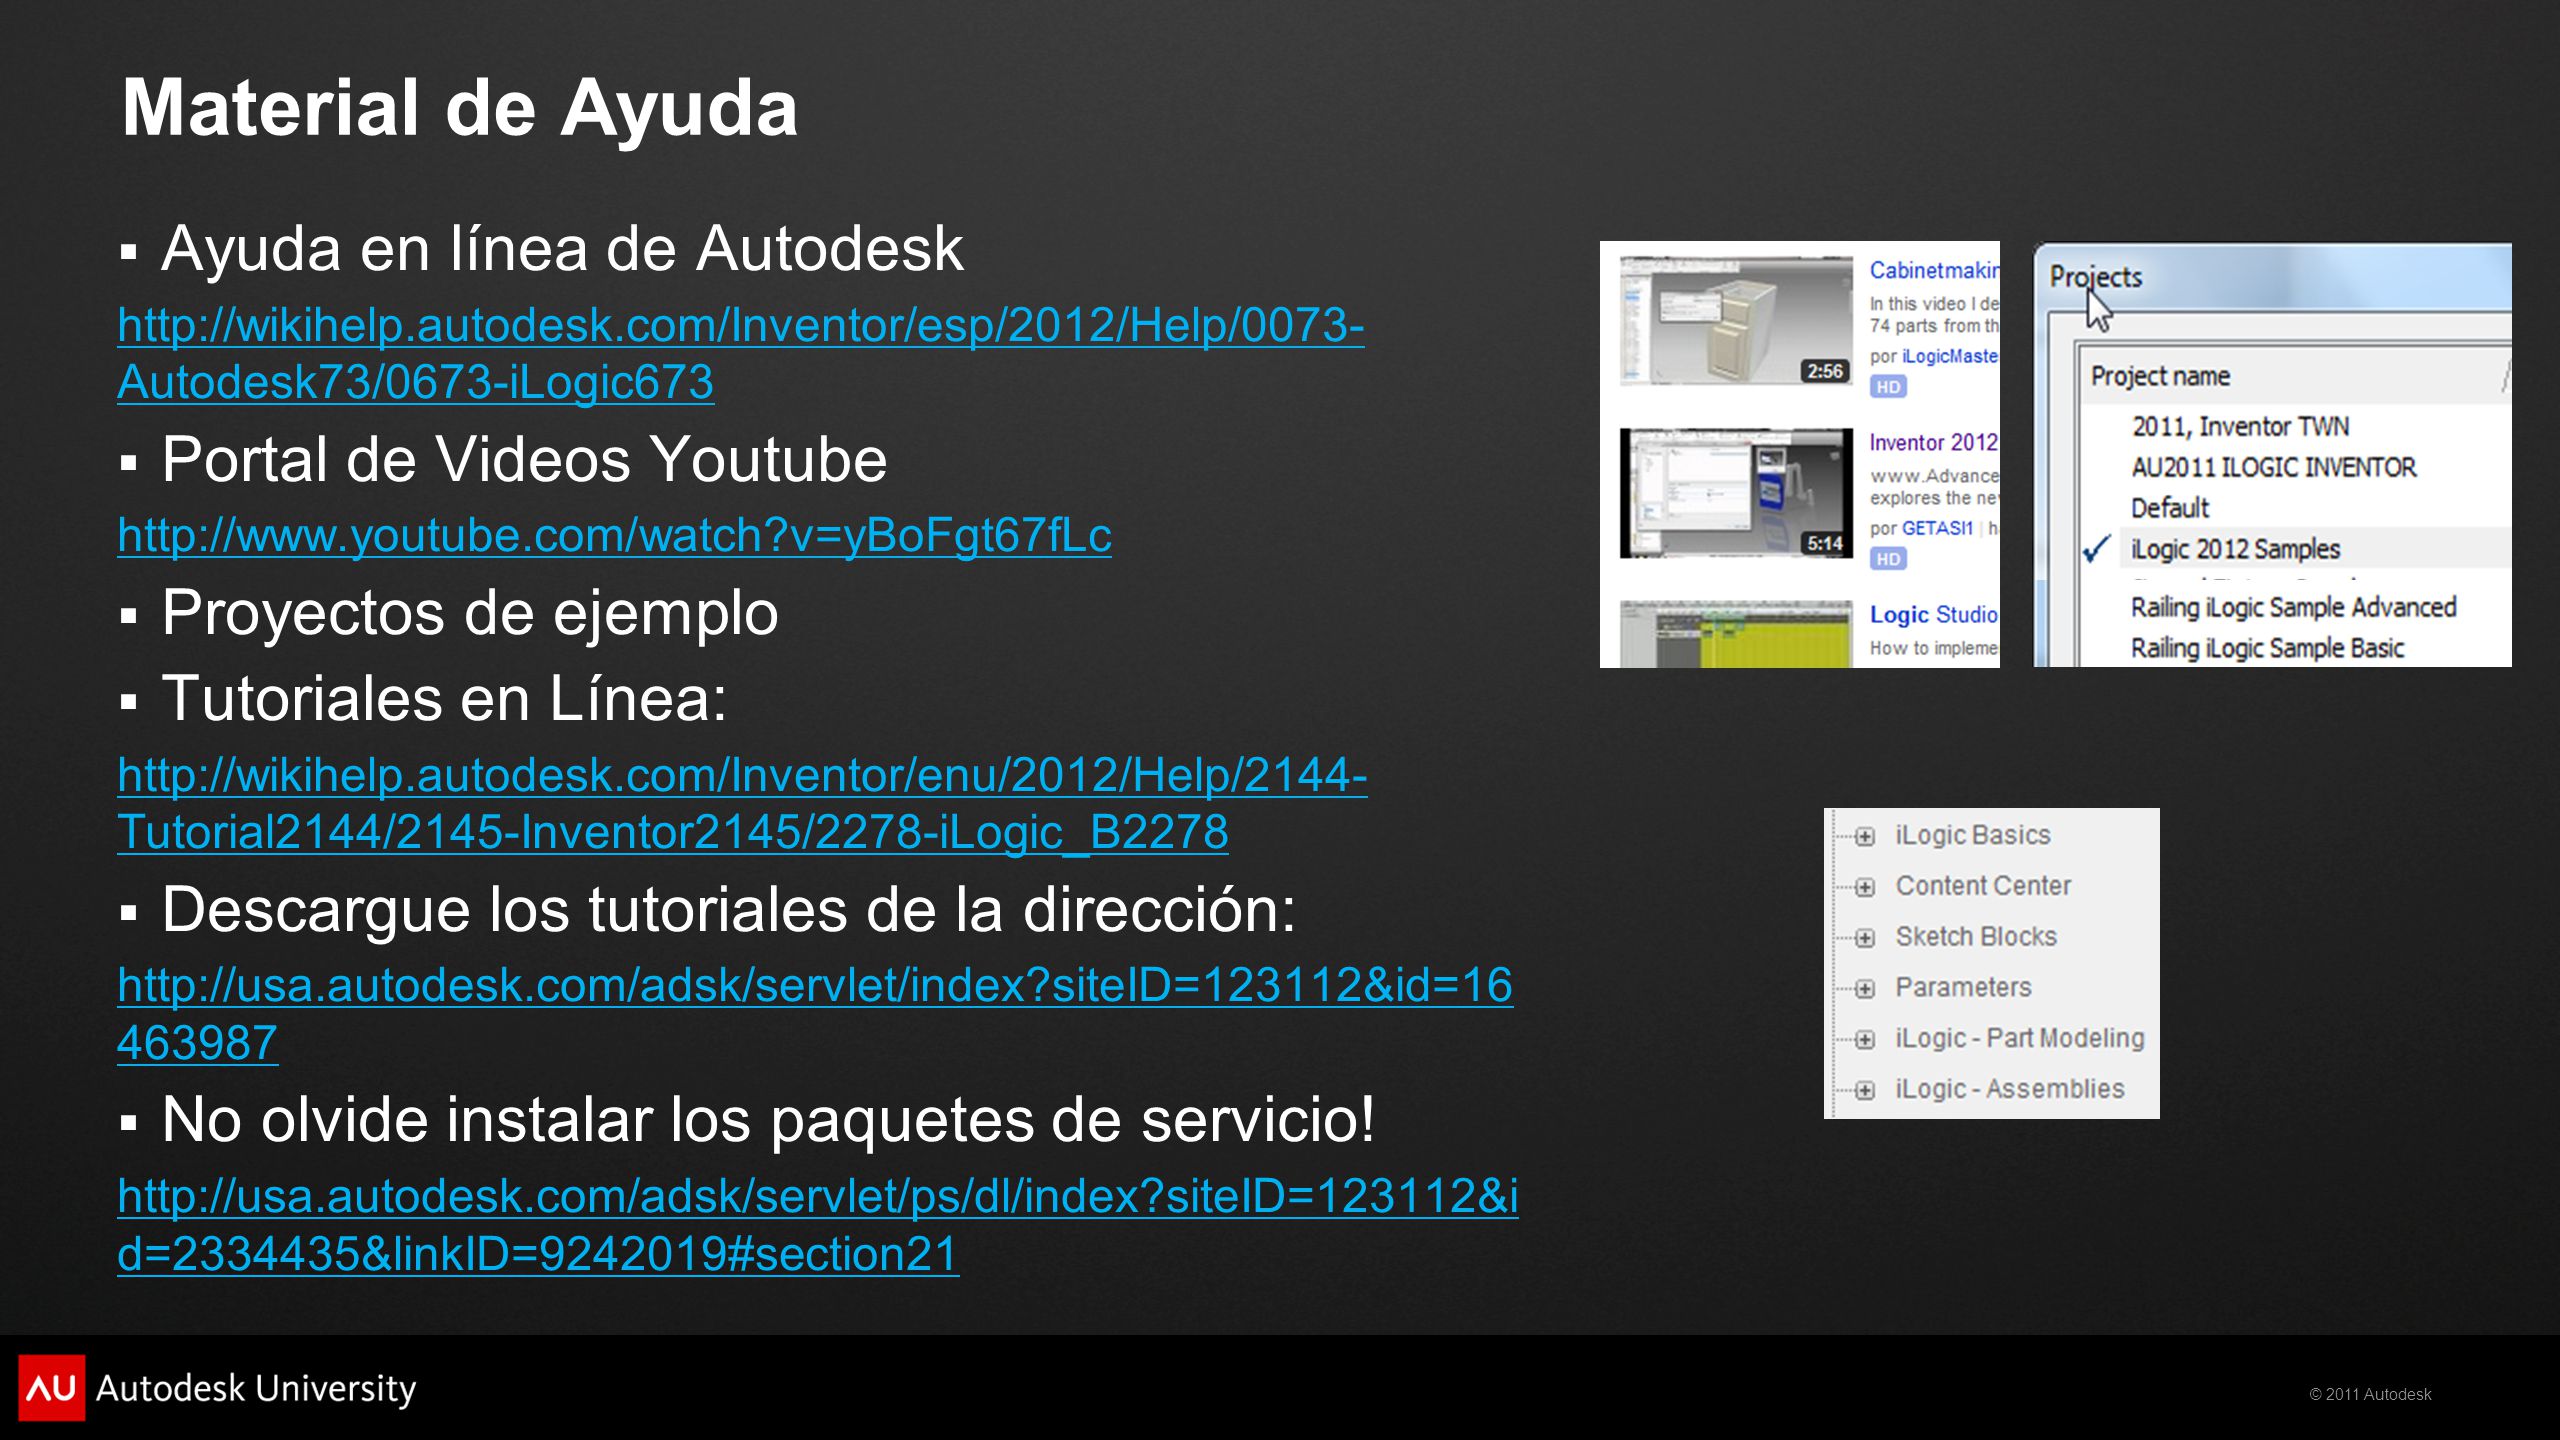Viewport: 2560px width, 1440px height.
Task: Open the Autodesk wikihelp iLogic673 link
Action: point(741,353)
